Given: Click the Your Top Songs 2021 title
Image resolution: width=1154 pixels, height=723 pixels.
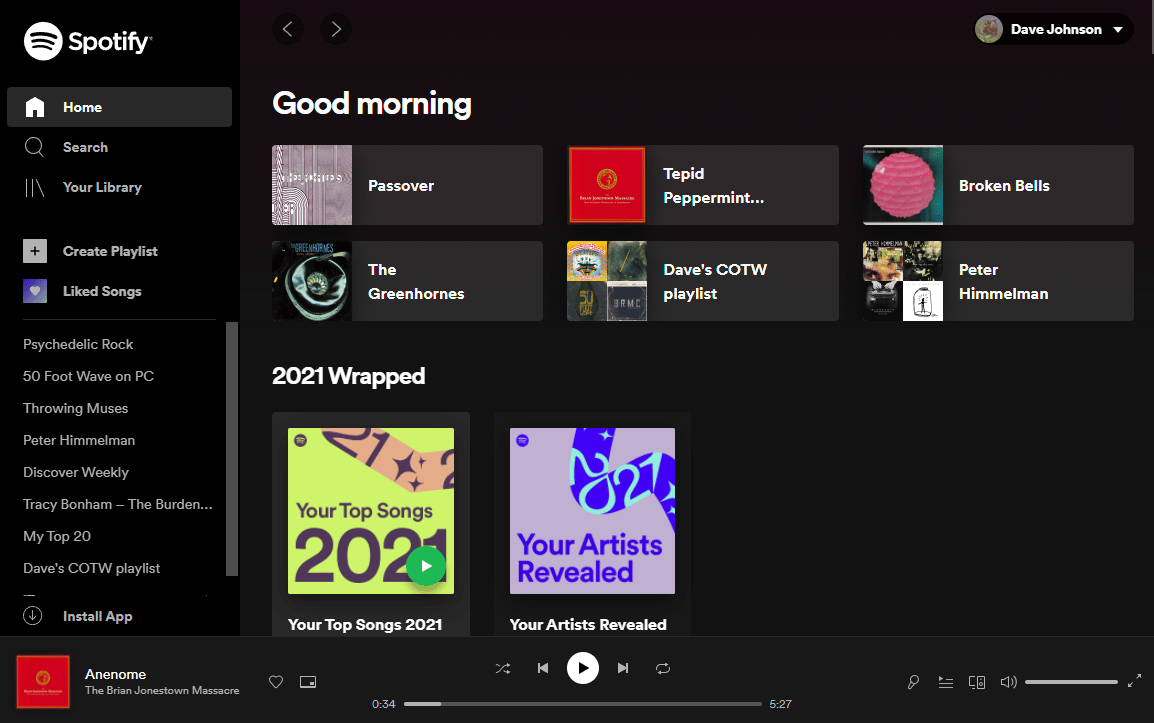Looking at the screenshot, I should 365,624.
